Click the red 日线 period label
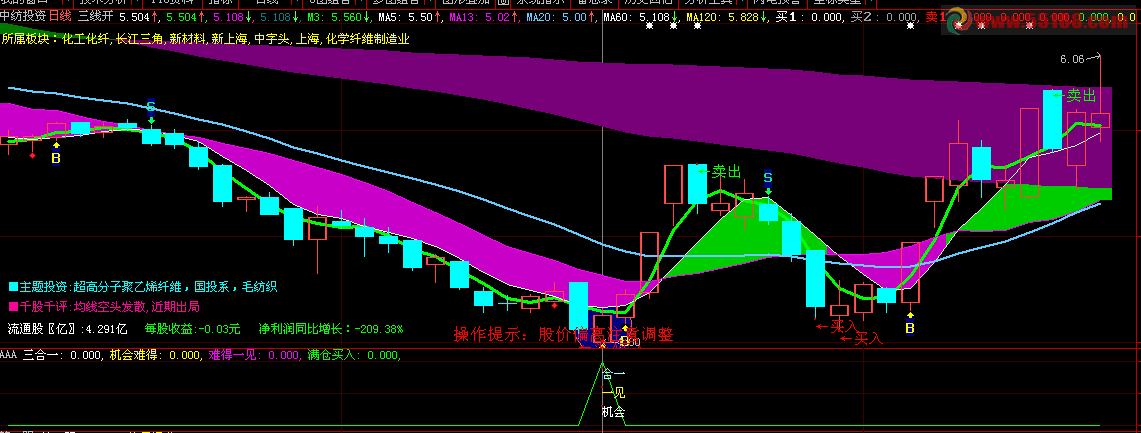The image size is (1141, 433). (x=60, y=16)
